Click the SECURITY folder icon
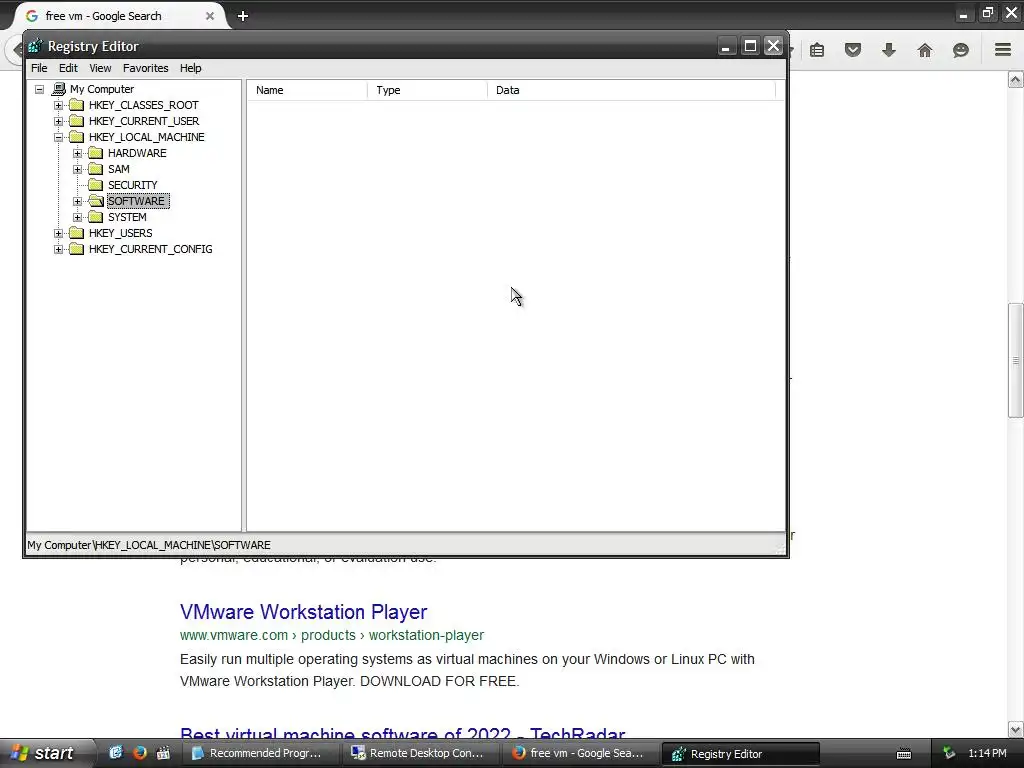Screen dimensions: 1024x768 (95, 185)
